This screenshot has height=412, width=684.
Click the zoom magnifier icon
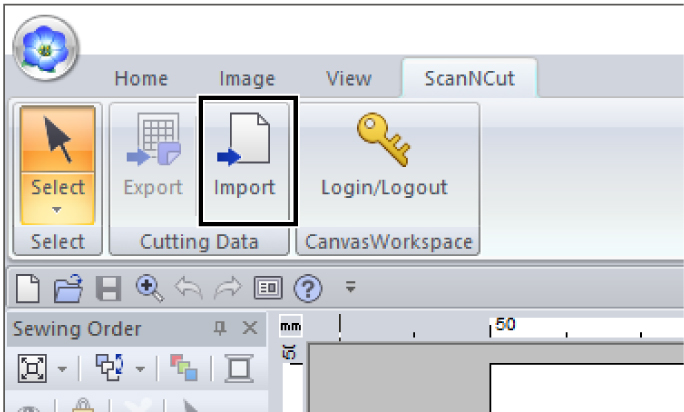149,288
